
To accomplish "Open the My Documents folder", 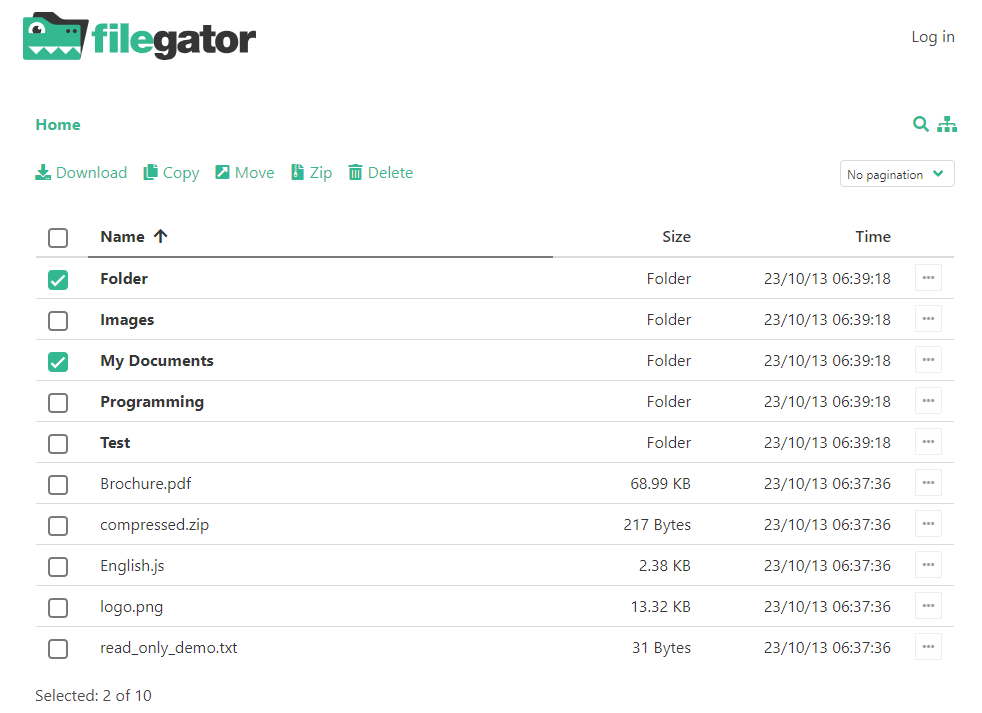I will click(157, 361).
